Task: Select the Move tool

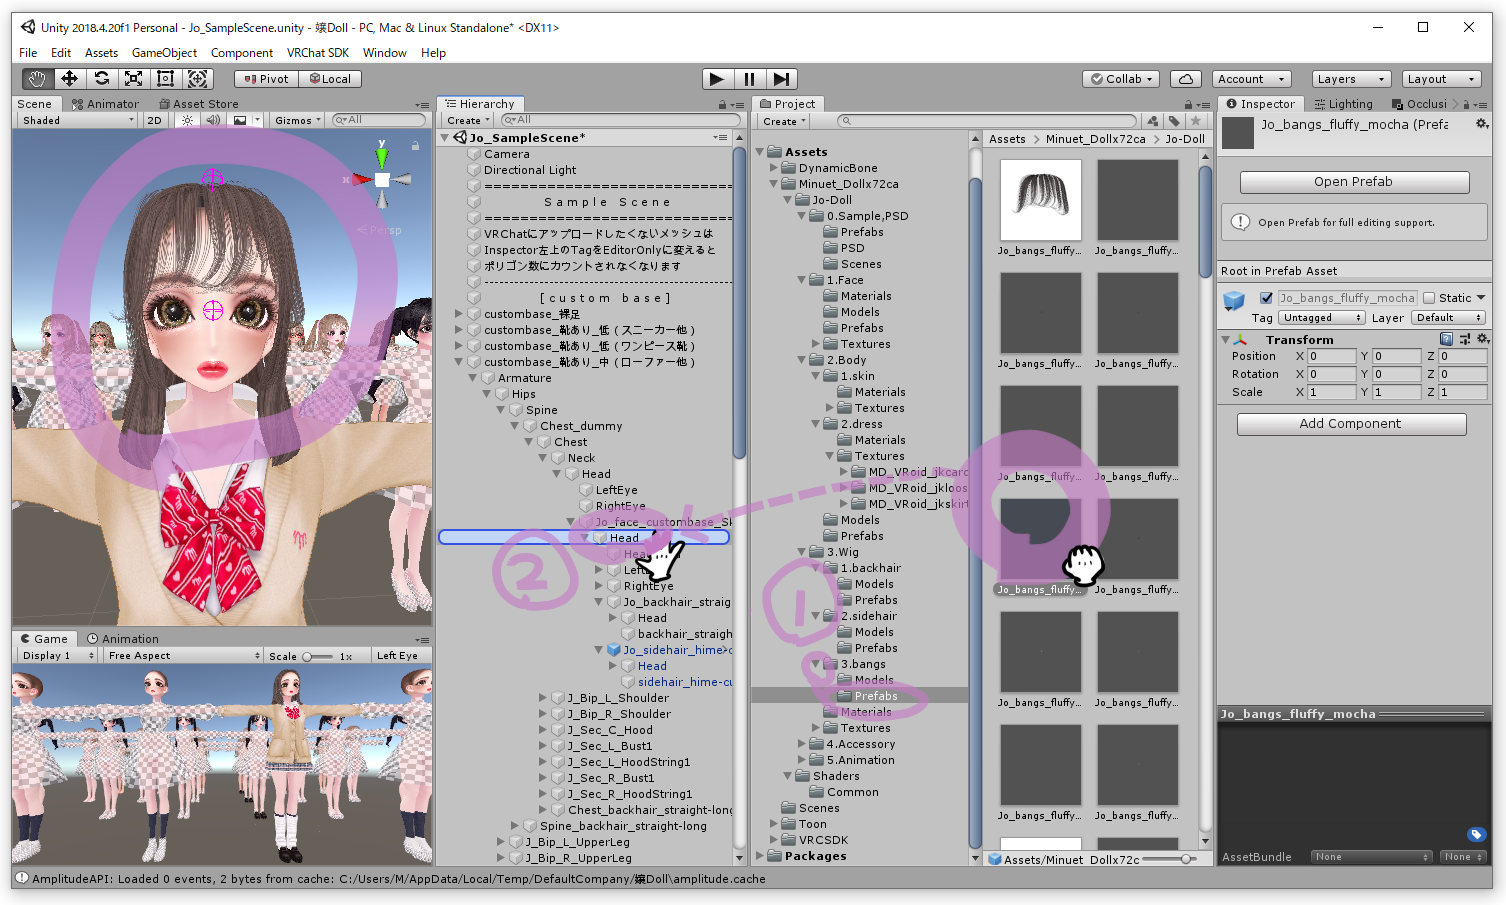Action: [x=69, y=78]
